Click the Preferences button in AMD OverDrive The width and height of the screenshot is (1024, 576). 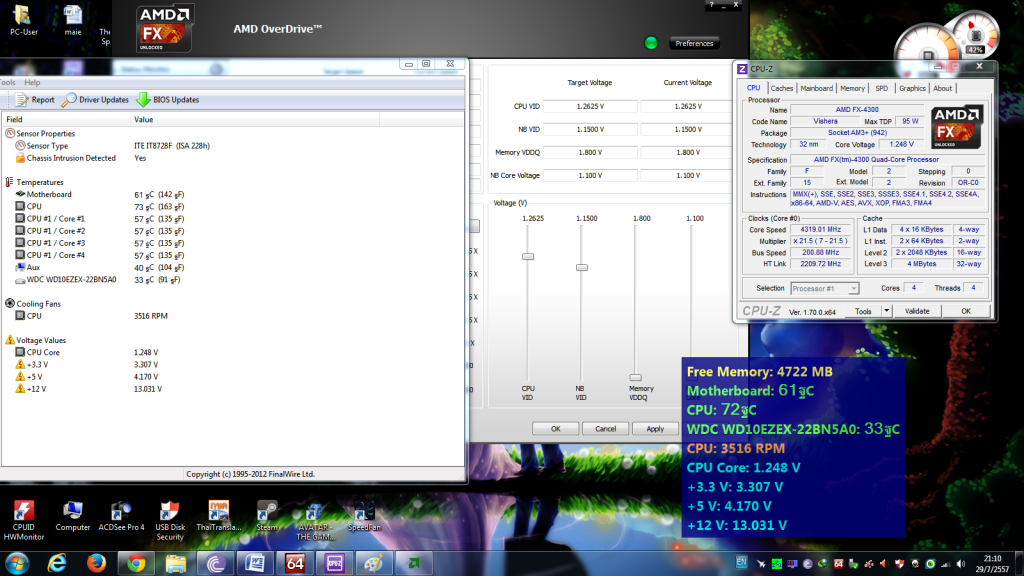694,43
